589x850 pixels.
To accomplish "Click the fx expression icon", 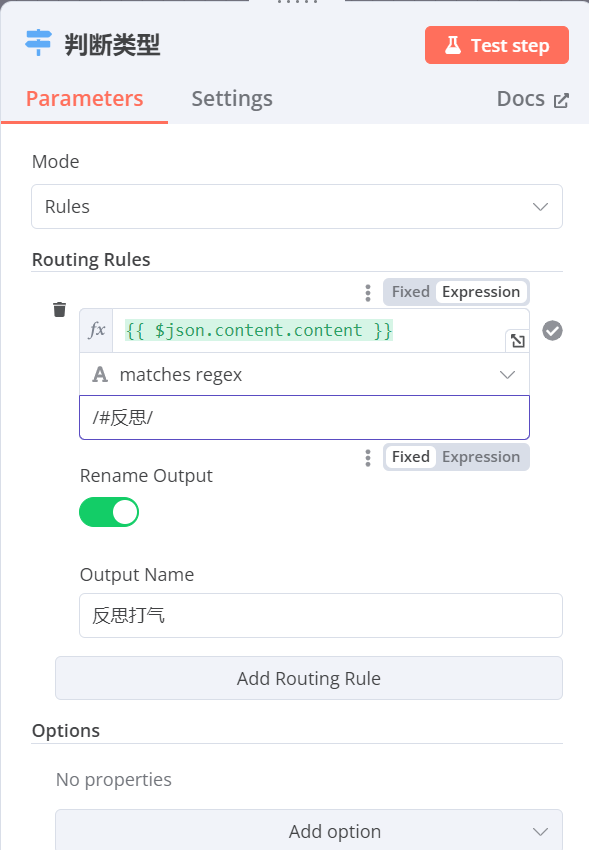I will [96, 330].
